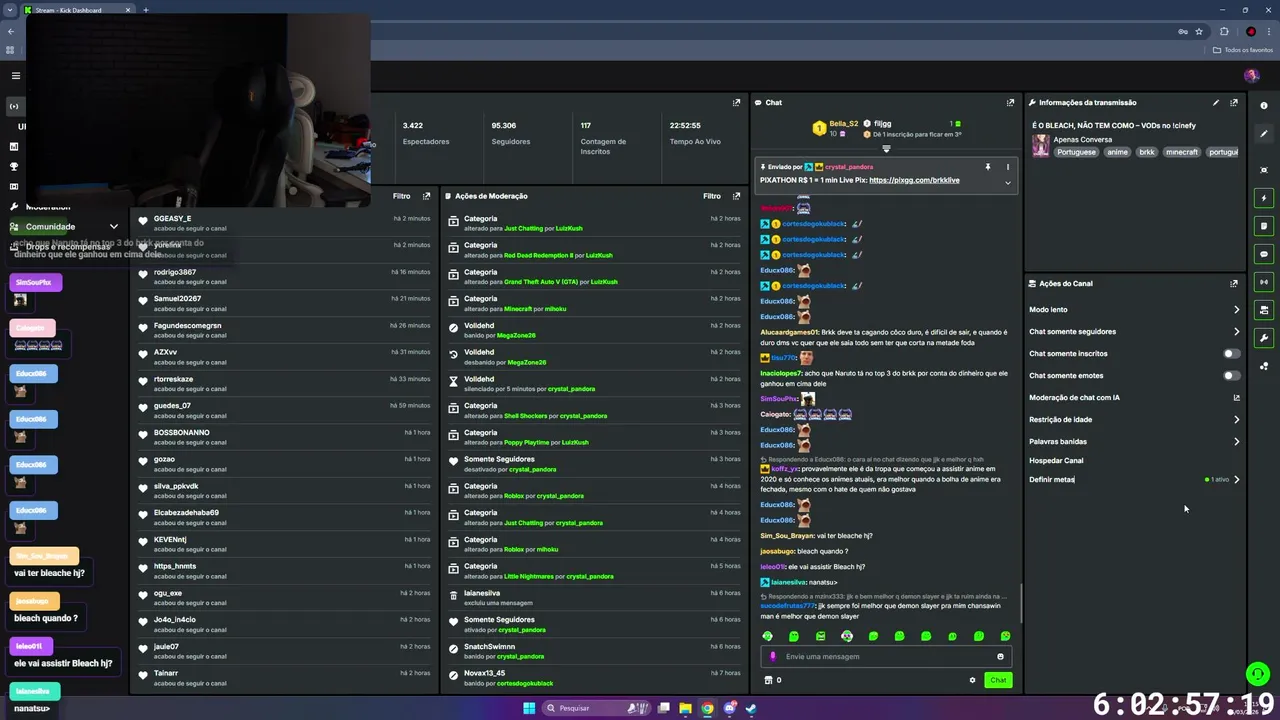Viewport: 1280px width, 720px height.
Task: Click the pin icon on pinned message
Action: 987,167
